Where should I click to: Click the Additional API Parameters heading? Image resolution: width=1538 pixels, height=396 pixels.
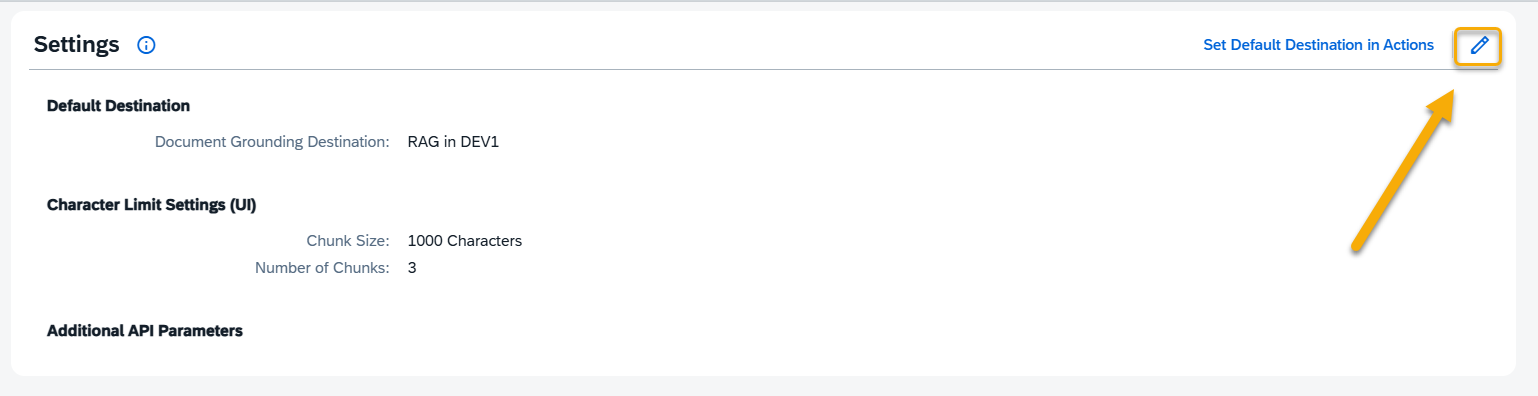click(x=145, y=330)
